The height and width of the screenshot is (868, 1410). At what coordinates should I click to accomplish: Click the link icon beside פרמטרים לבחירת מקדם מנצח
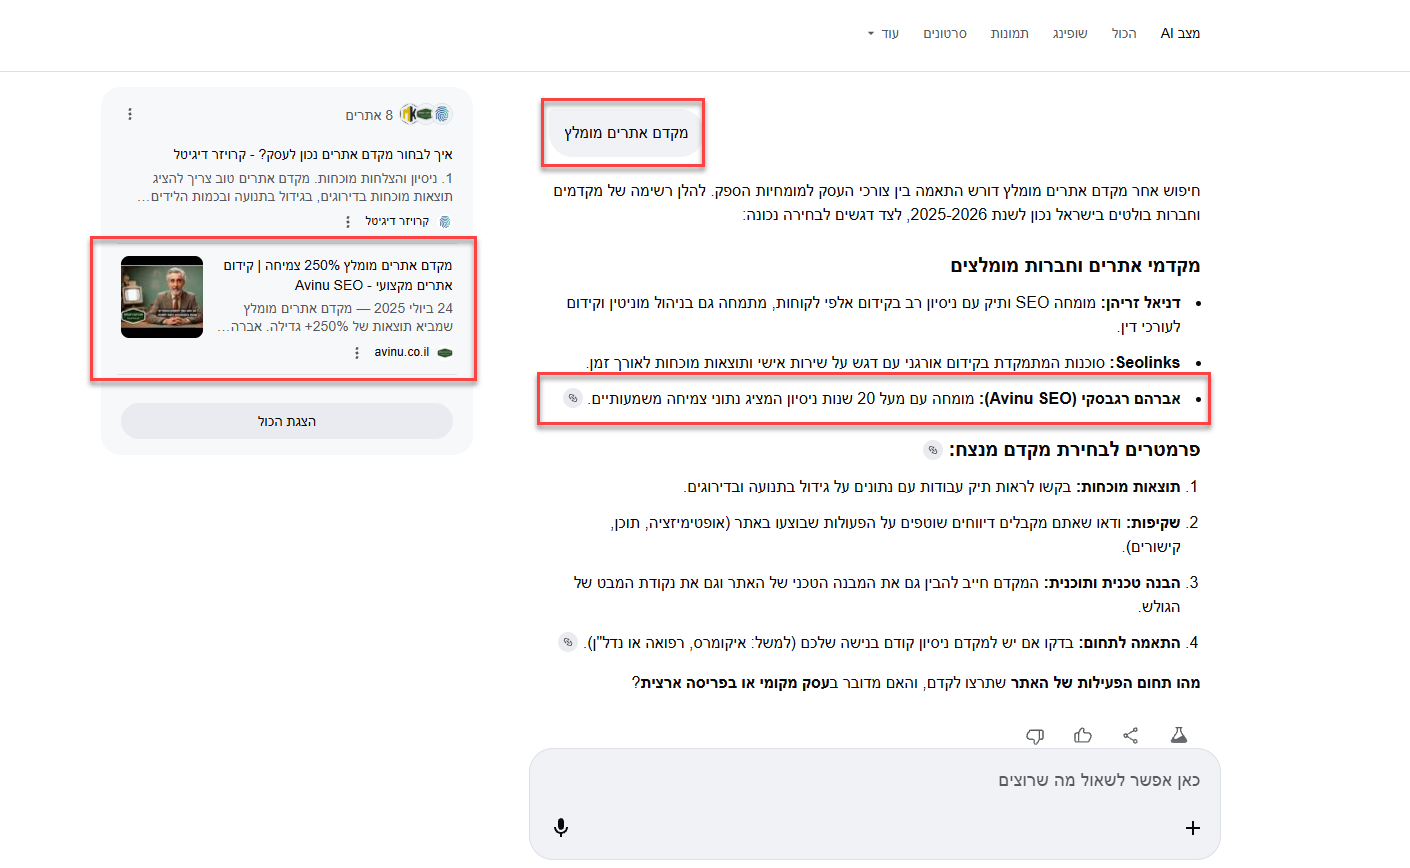pos(932,450)
